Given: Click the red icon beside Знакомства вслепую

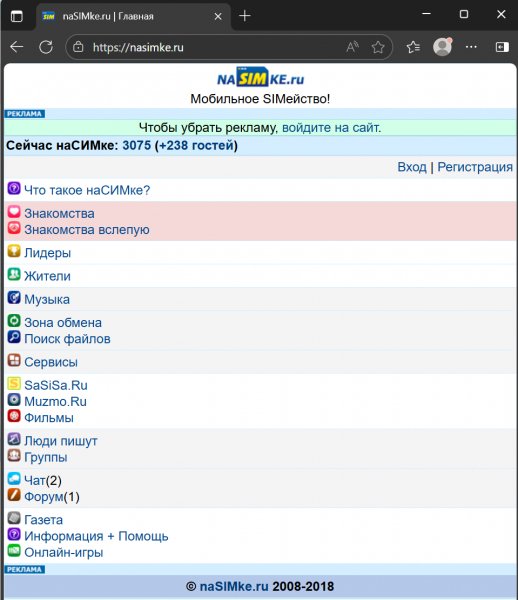Looking at the screenshot, I should pyautogui.click(x=14, y=228).
